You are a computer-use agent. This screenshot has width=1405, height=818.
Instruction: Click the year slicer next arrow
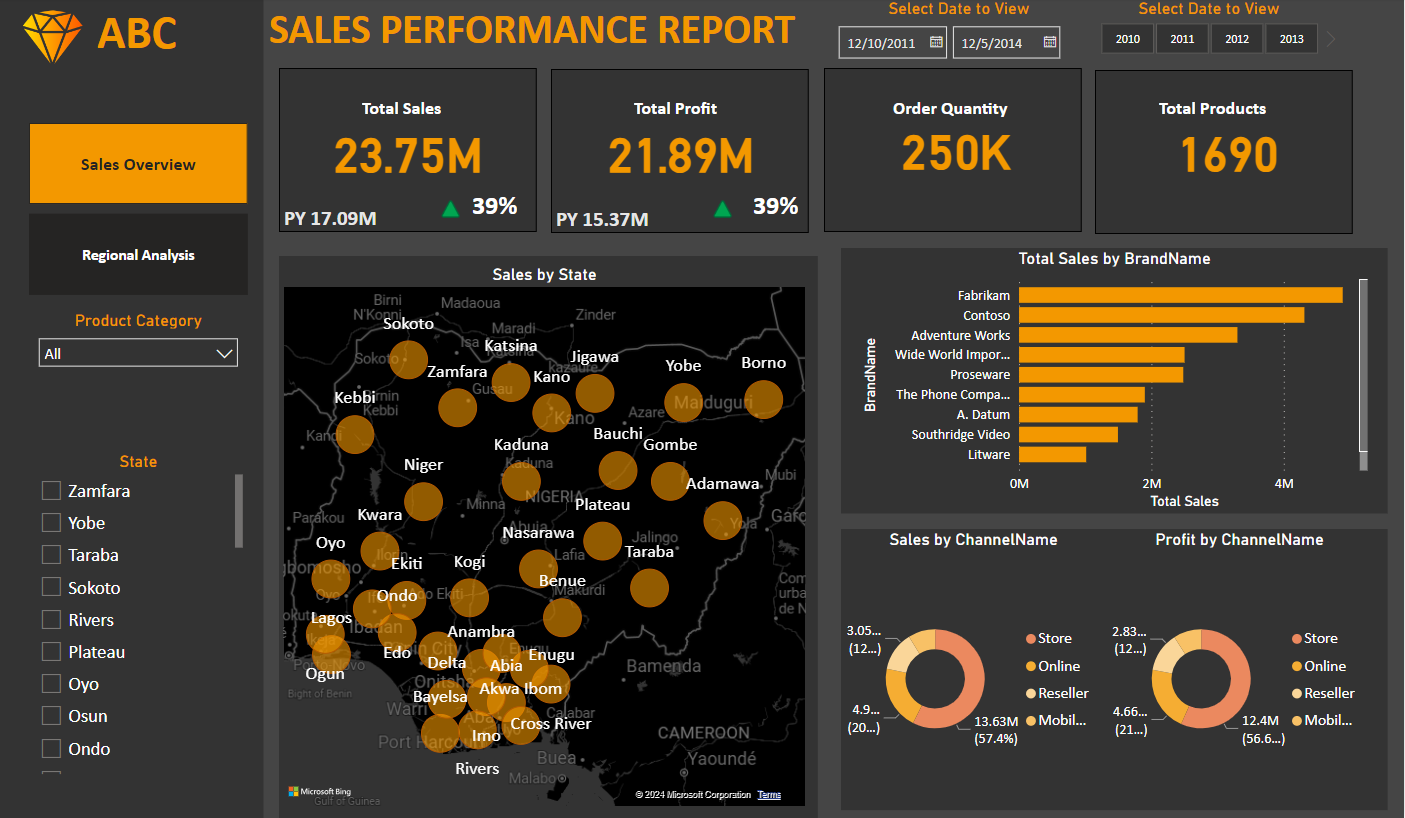(1331, 40)
